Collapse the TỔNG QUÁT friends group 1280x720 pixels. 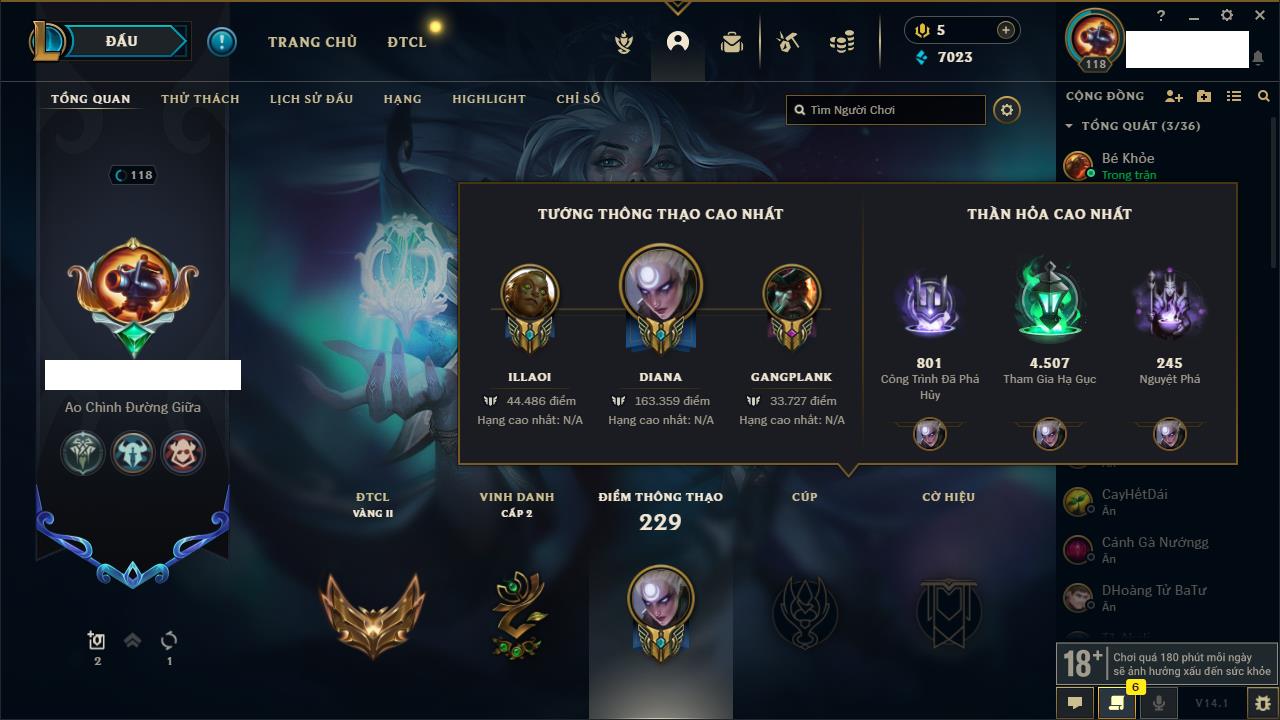point(1069,126)
